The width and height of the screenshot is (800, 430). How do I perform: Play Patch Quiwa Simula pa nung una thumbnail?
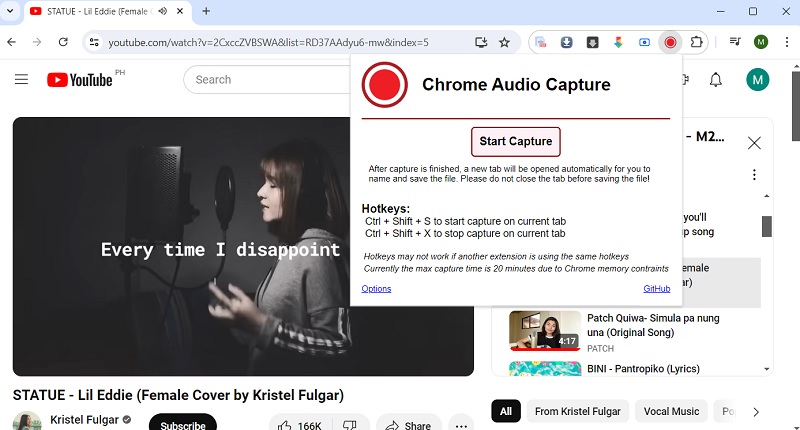click(x=545, y=331)
